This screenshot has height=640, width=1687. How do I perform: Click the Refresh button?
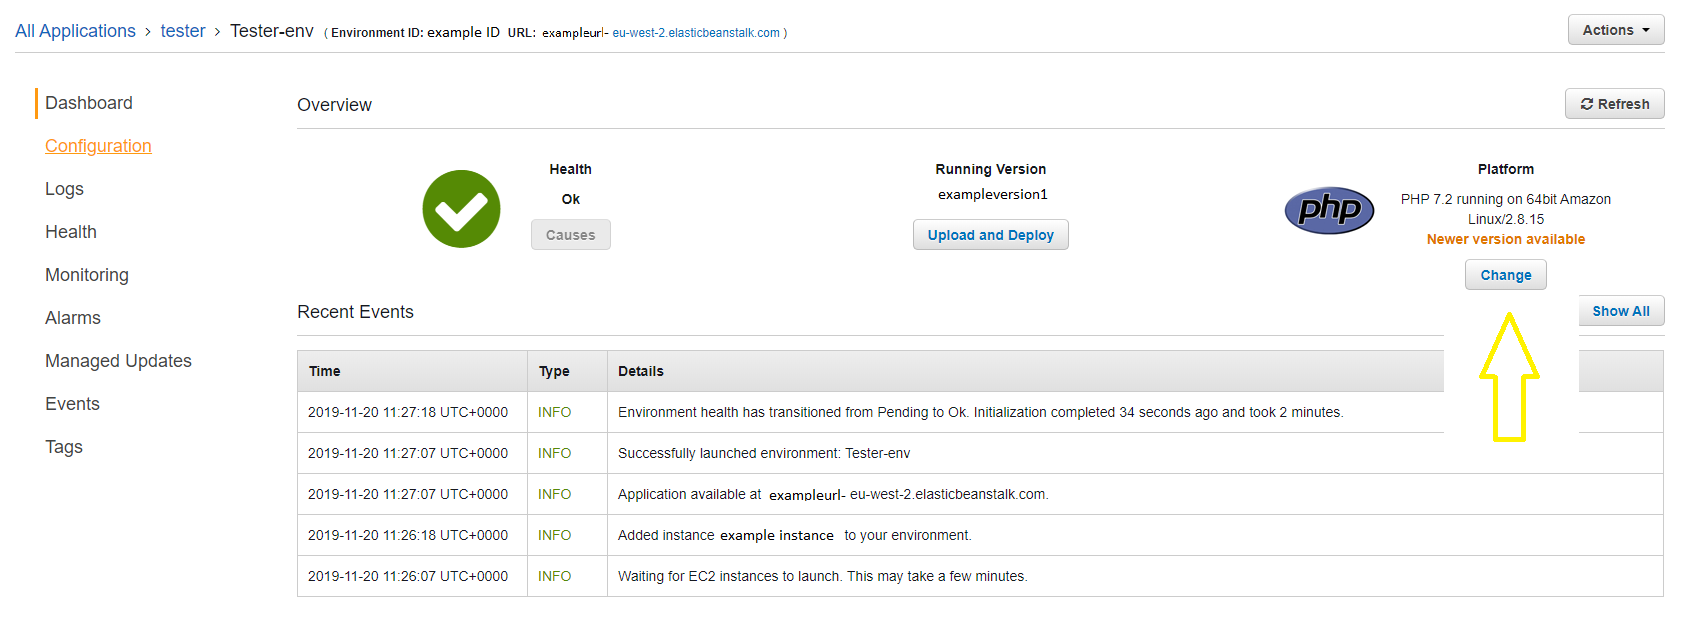tap(1614, 104)
